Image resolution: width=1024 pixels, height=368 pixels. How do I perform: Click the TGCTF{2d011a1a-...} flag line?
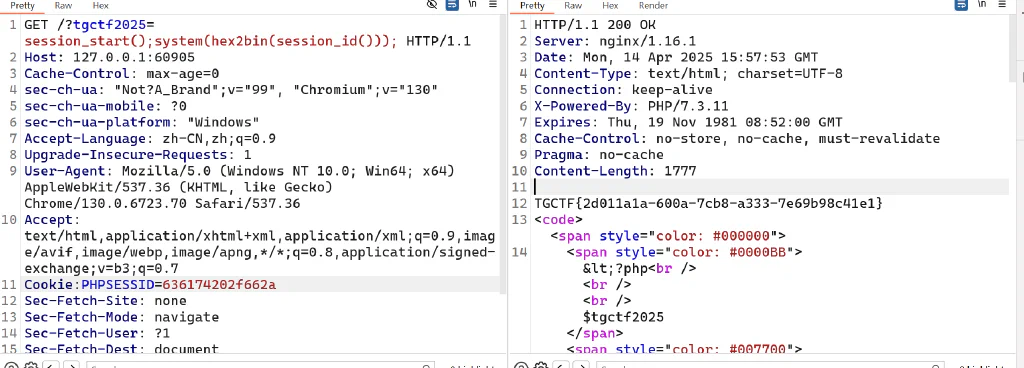(x=709, y=204)
